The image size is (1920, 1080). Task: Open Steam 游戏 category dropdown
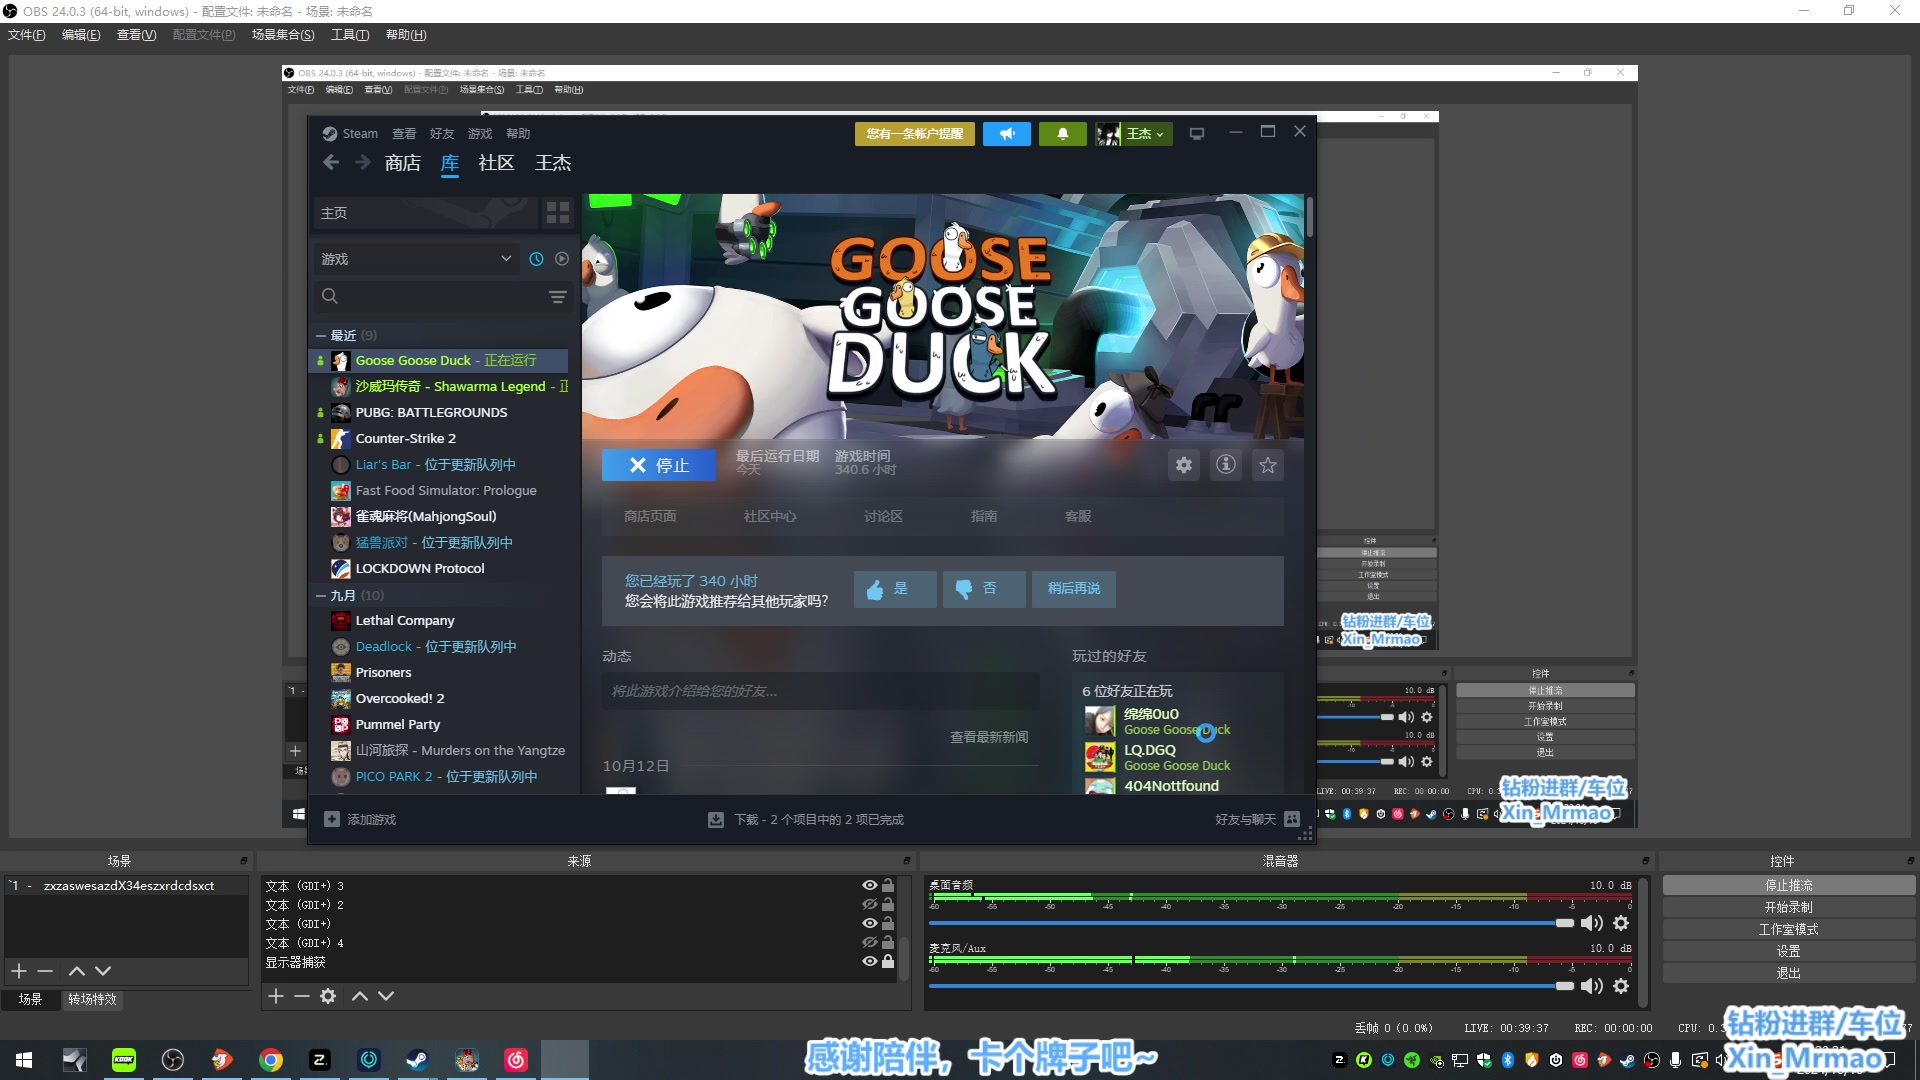tap(417, 259)
